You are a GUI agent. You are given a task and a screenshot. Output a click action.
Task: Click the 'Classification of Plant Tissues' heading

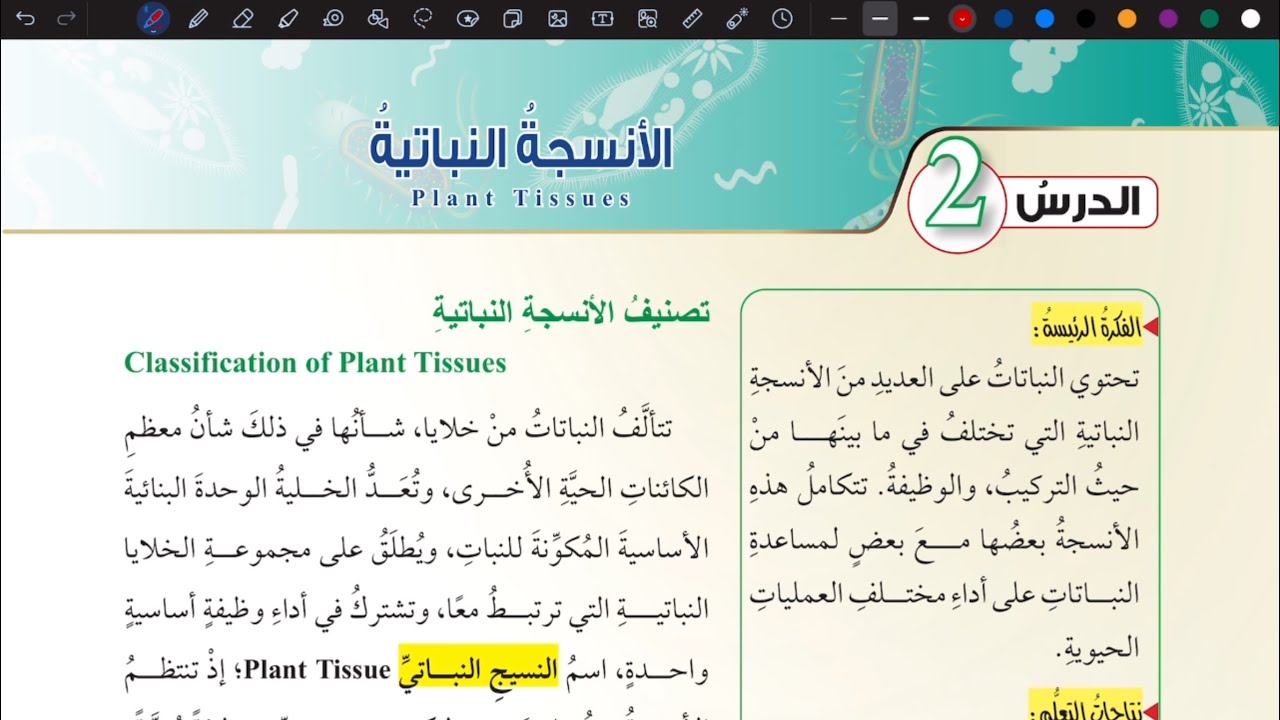click(x=315, y=363)
